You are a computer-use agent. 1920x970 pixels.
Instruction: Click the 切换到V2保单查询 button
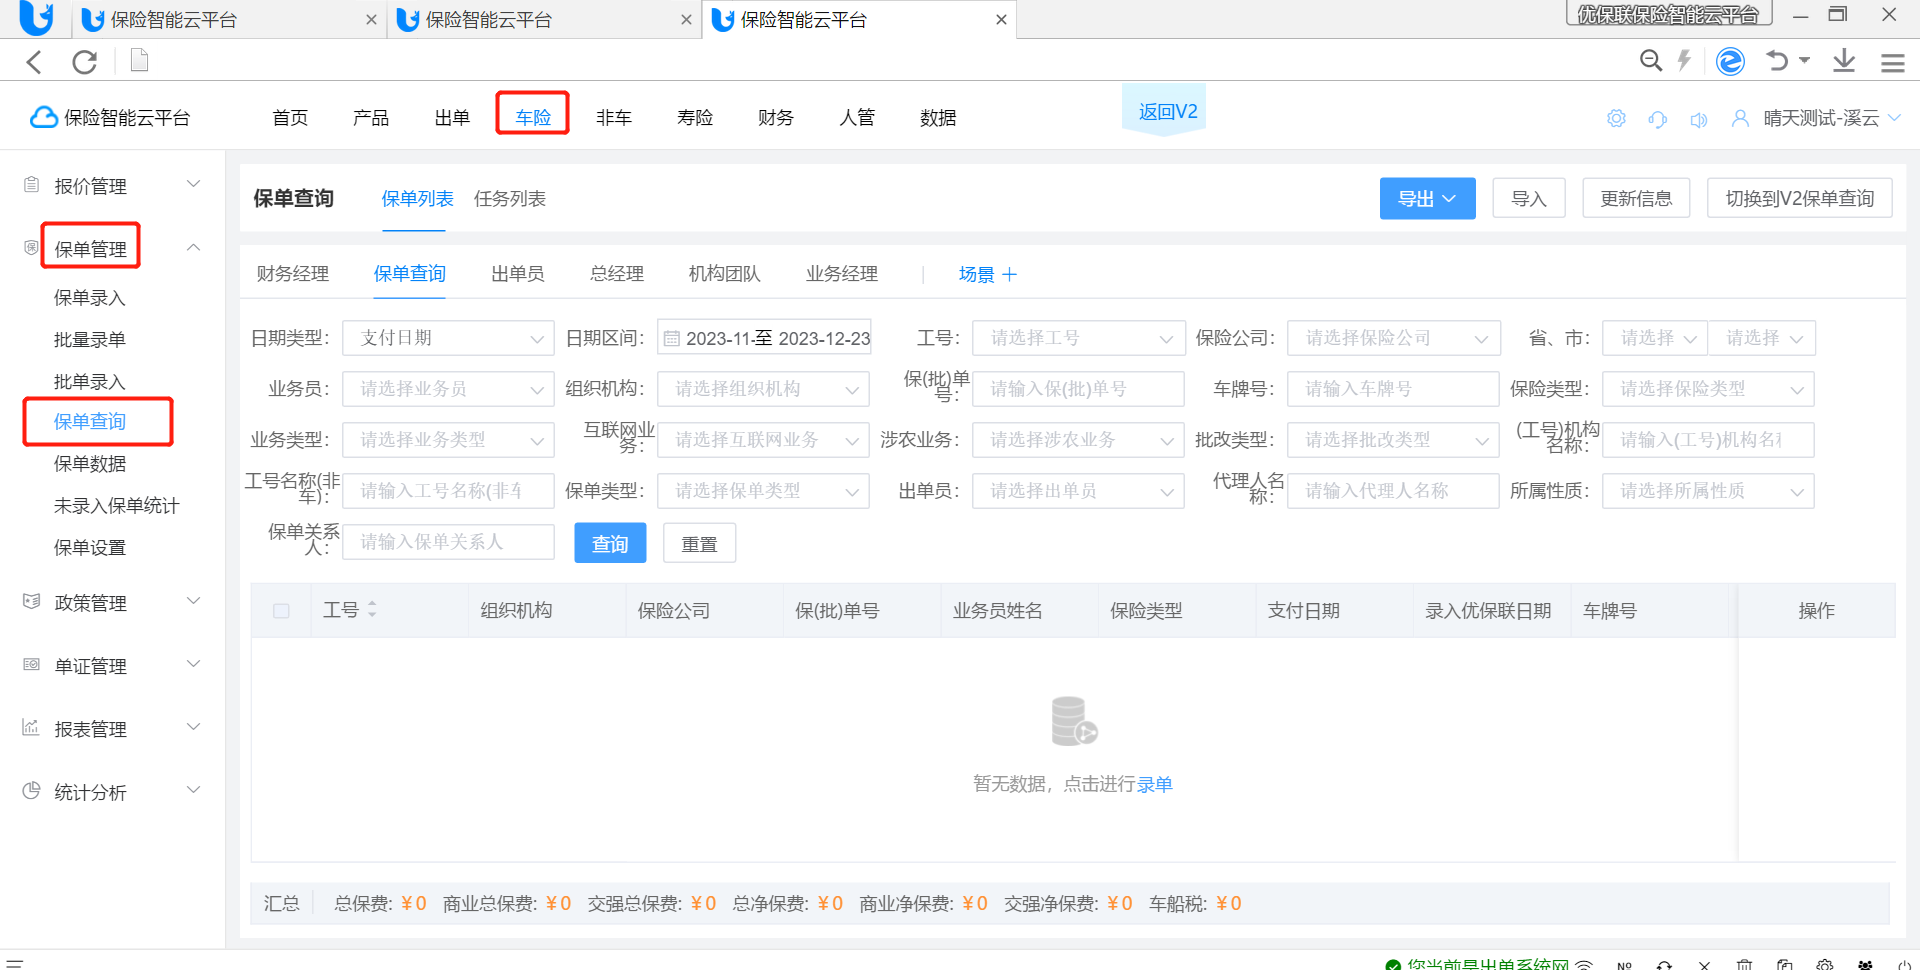click(x=1800, y=199)
